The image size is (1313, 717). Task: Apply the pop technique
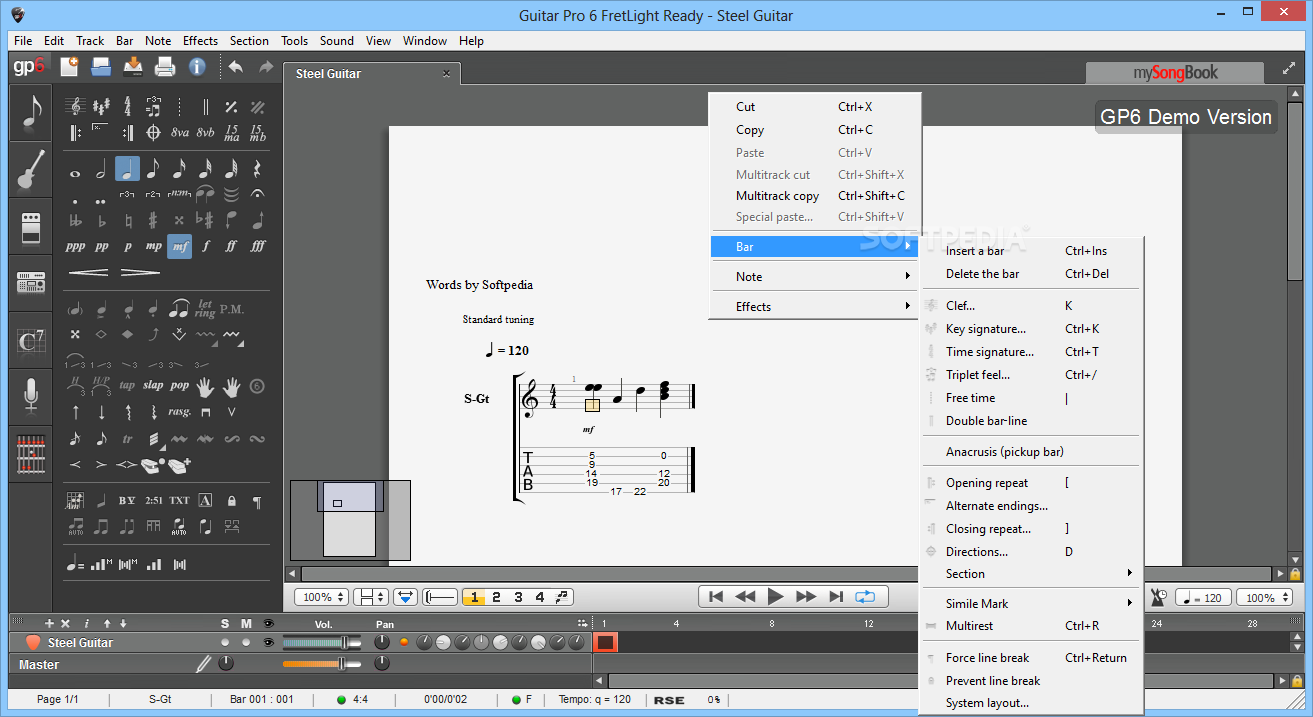(179, 385)
